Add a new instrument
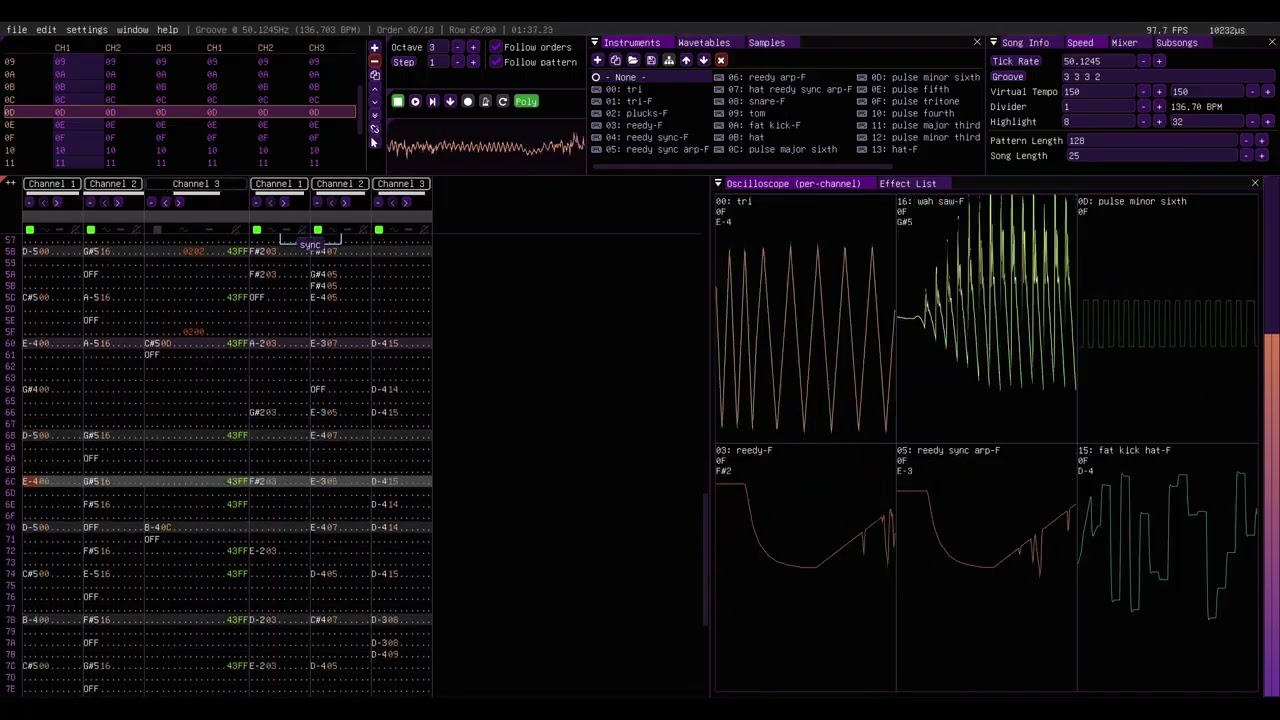 [x=597, y=60]
